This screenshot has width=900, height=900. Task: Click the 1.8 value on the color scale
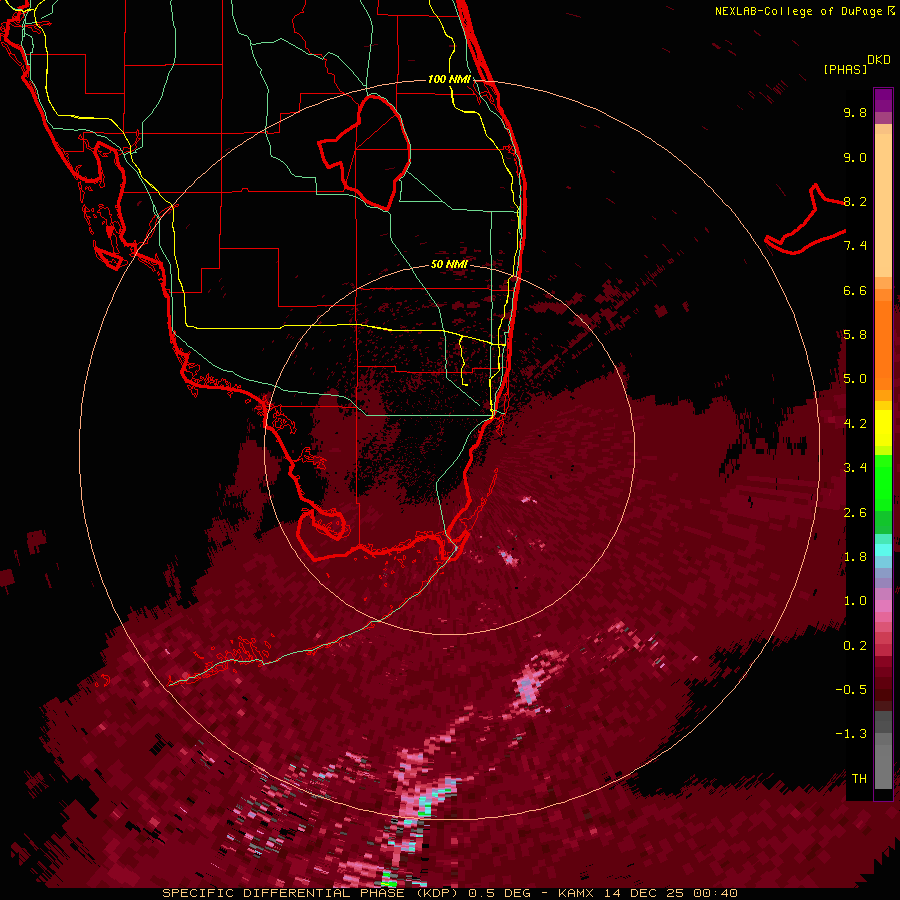[x=855, y=557]
